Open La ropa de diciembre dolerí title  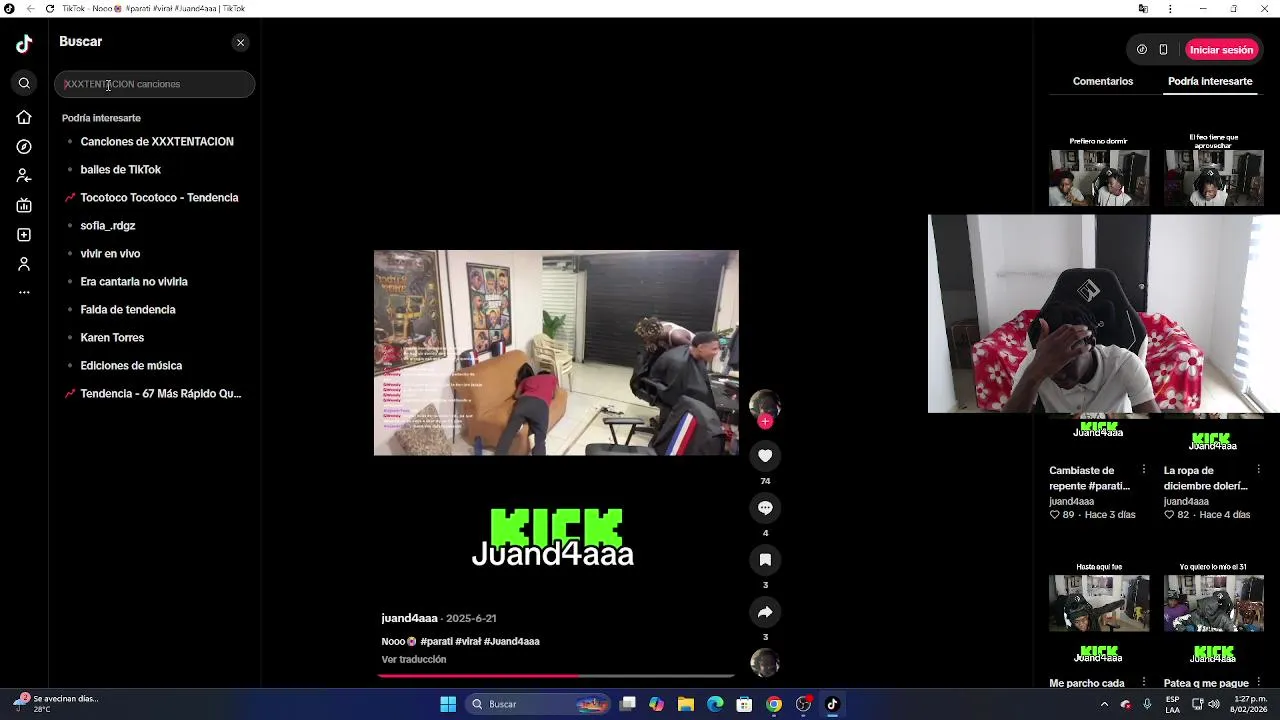[x=1205, y=478]
